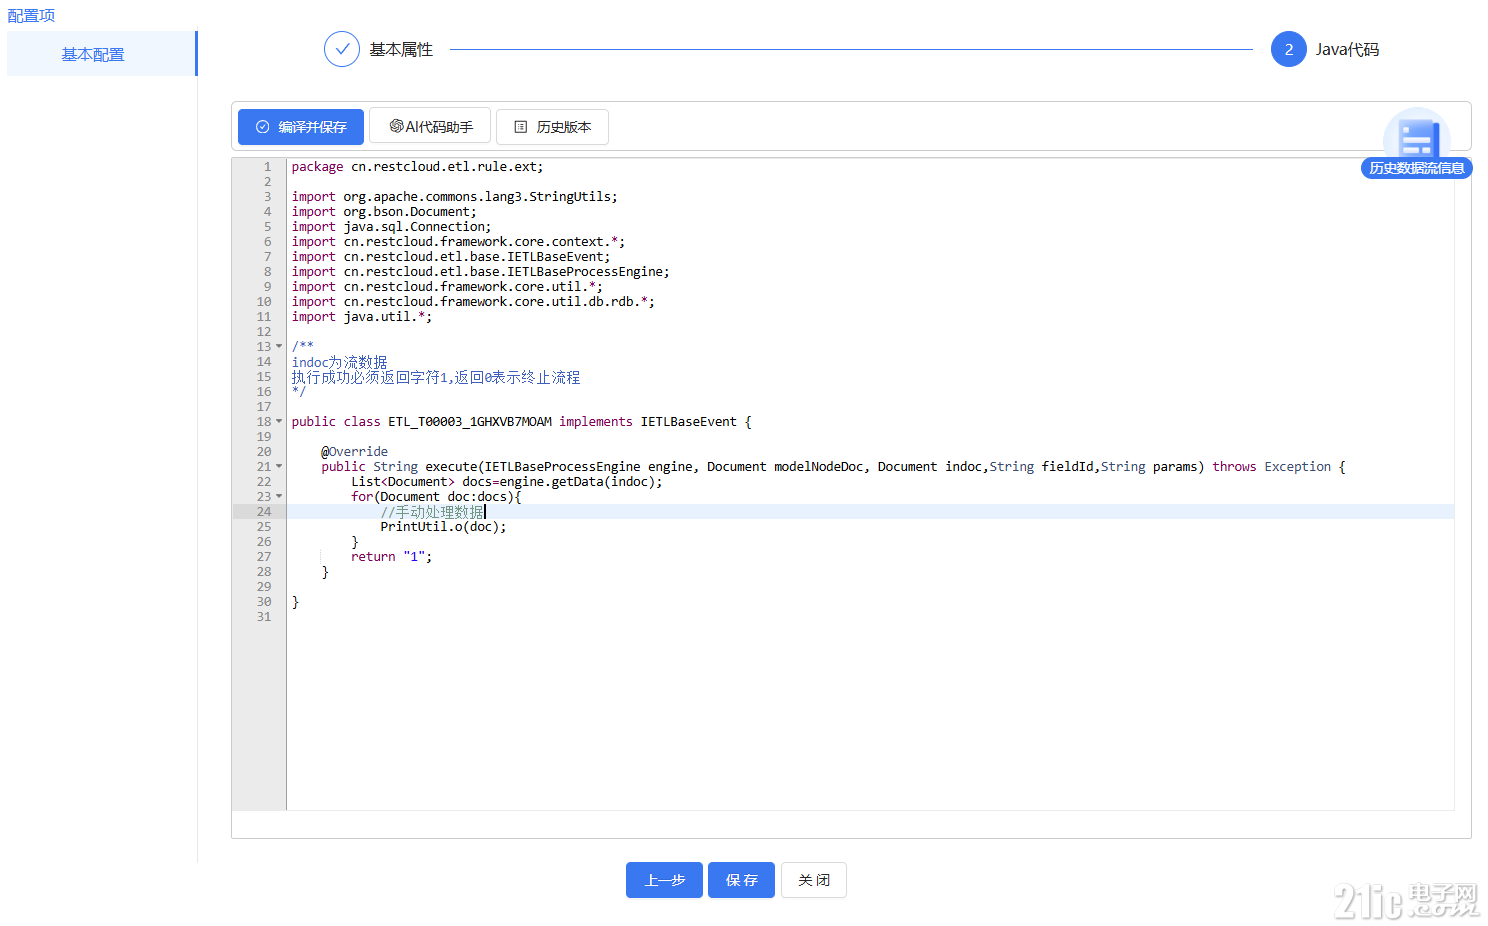This screenshot has width=1488, height=926.
Task: Click the 配置项 header text
Action: pyautogui.click(x=31, y=15)
